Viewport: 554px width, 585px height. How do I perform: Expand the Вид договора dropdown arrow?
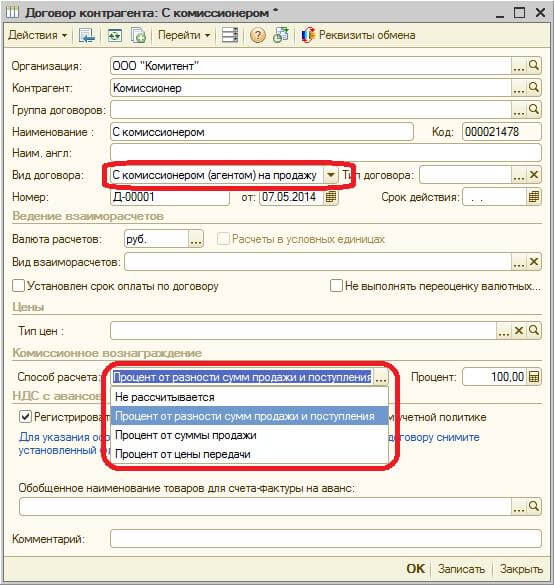331,175
